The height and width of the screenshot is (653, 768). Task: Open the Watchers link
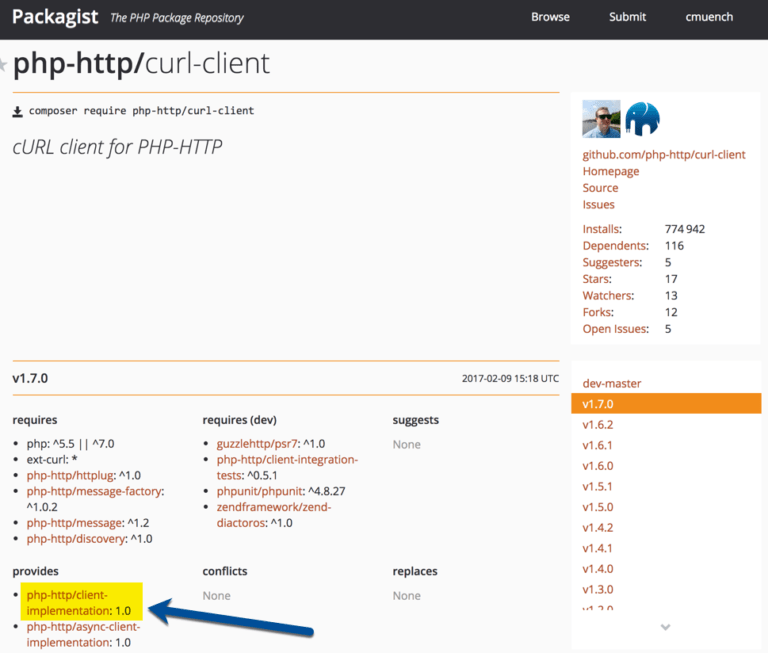(608, 296)
